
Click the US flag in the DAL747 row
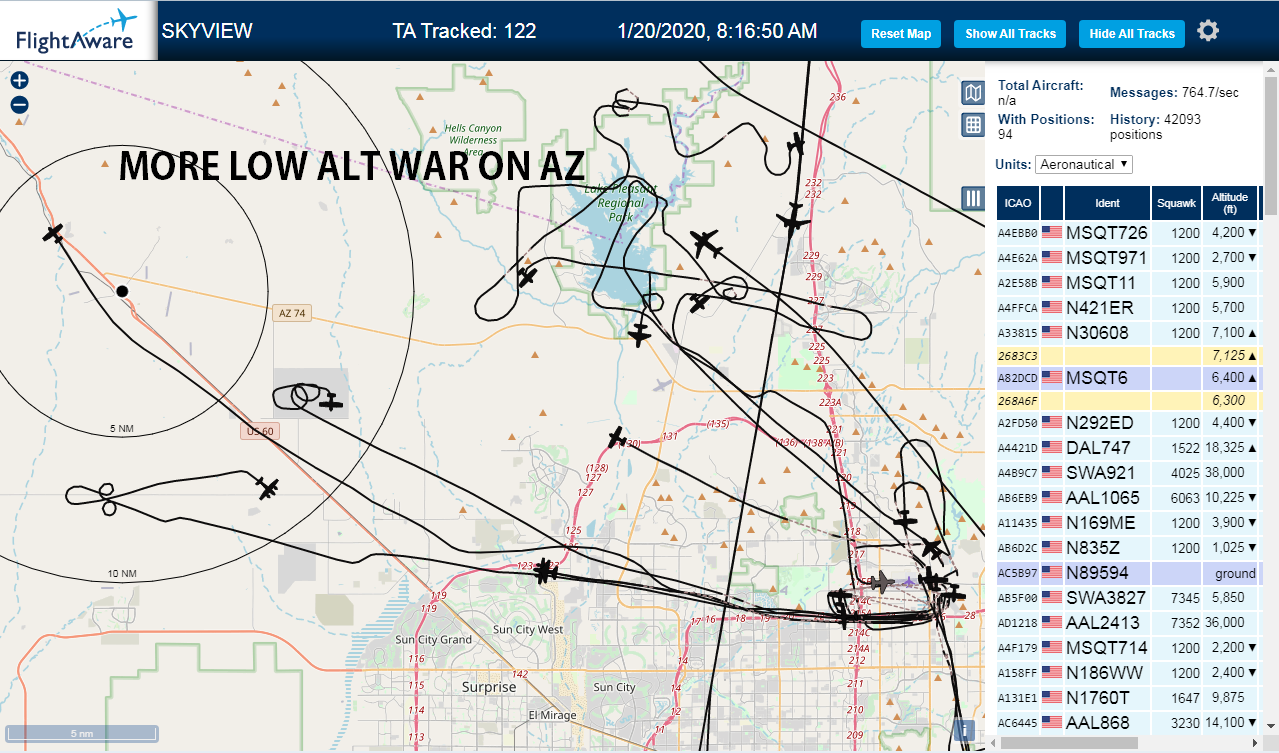point(1051,447)
